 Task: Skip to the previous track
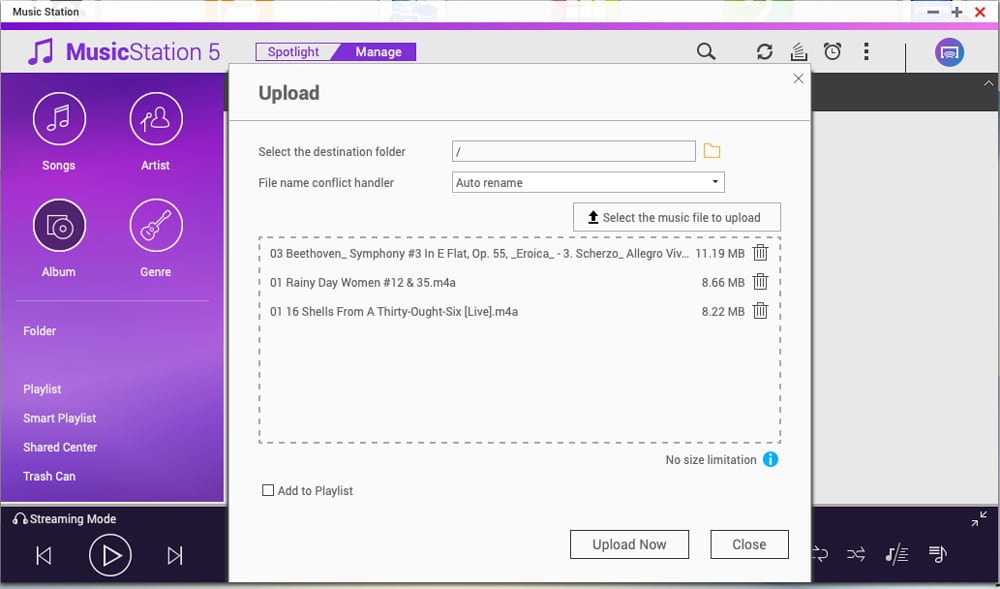coord(43,556)
